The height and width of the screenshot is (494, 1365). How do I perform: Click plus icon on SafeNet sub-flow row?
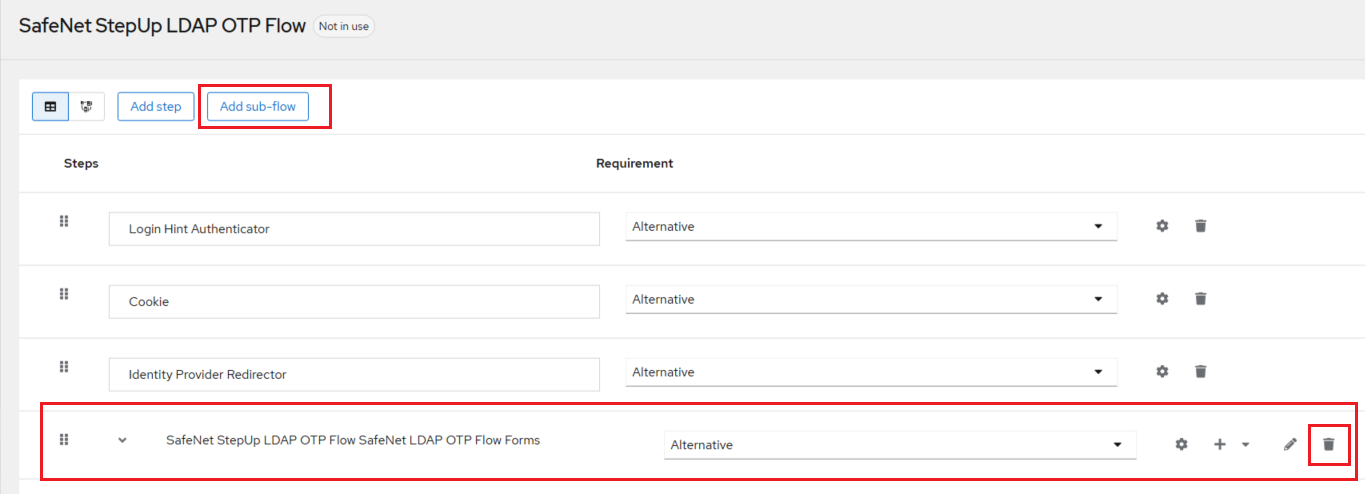(1220, 445)
